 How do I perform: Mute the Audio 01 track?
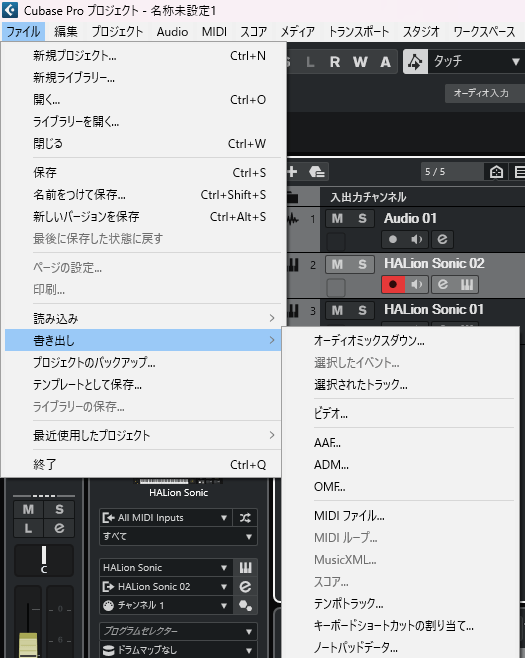click(338, 219)
